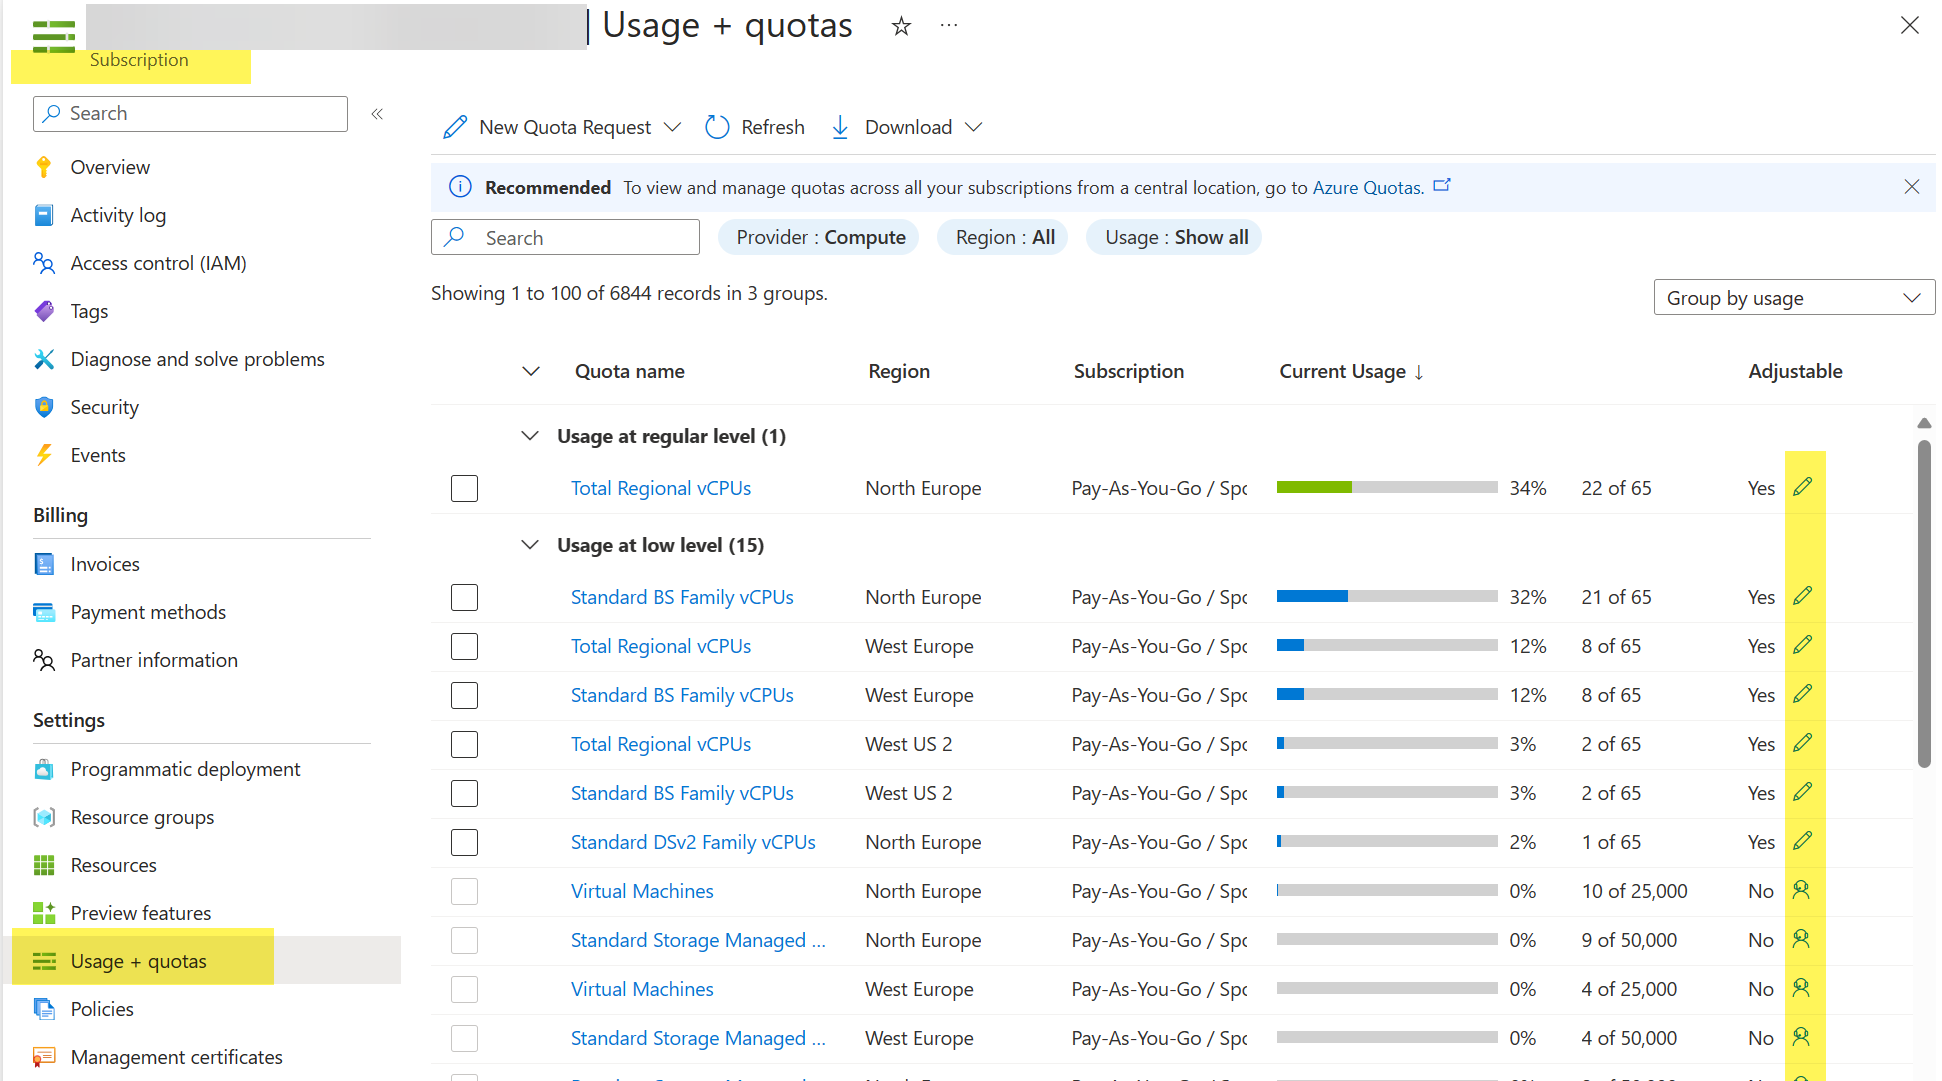Check the Virtual Machines West Europe row
Screen dimensions: 1942x1081
[464, 989]
